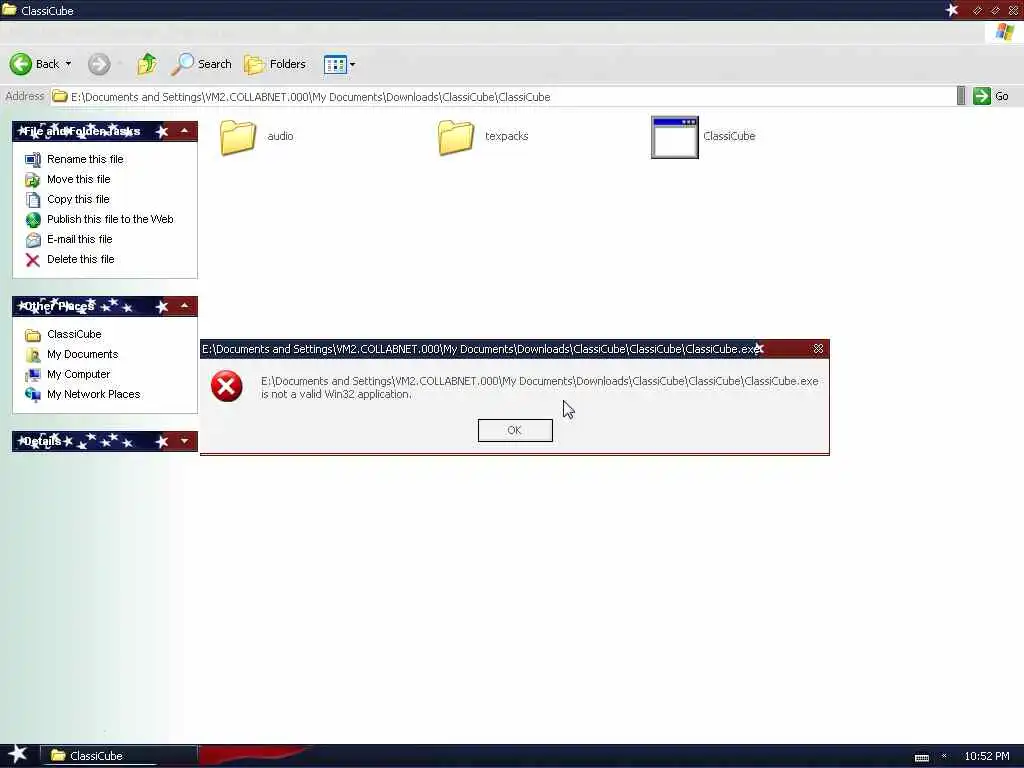Click the taskbar clock 10:52 PM
This screenshot has width=1024, height=768.
987,756
